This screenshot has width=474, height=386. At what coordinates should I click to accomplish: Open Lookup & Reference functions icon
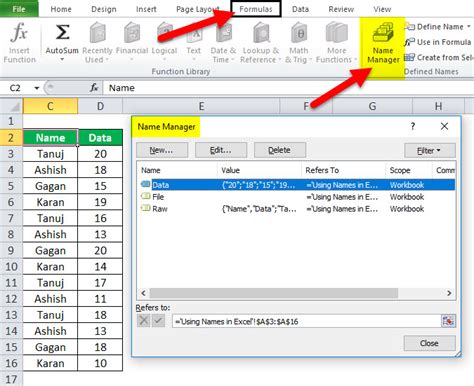point(261,33)
